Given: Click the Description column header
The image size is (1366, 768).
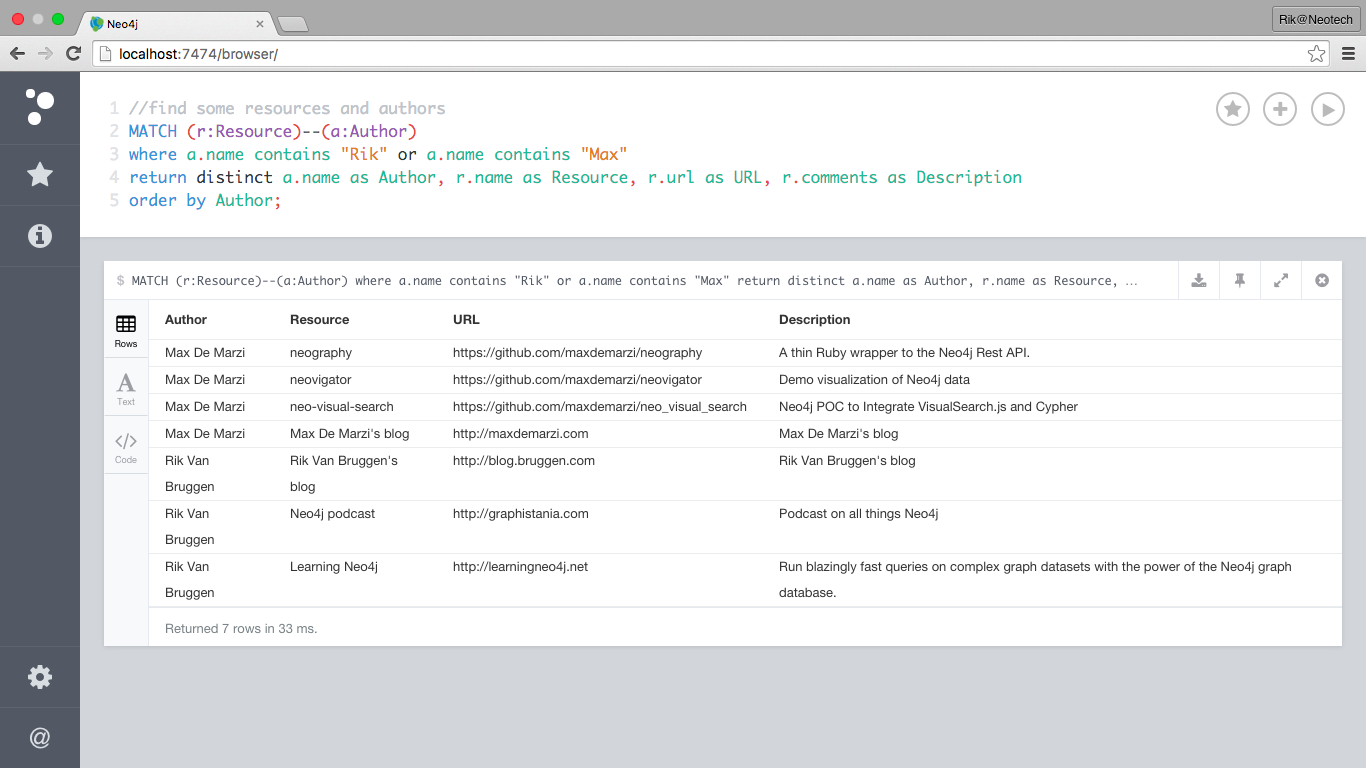Looking at the screenshot, I should click(815, 320).
